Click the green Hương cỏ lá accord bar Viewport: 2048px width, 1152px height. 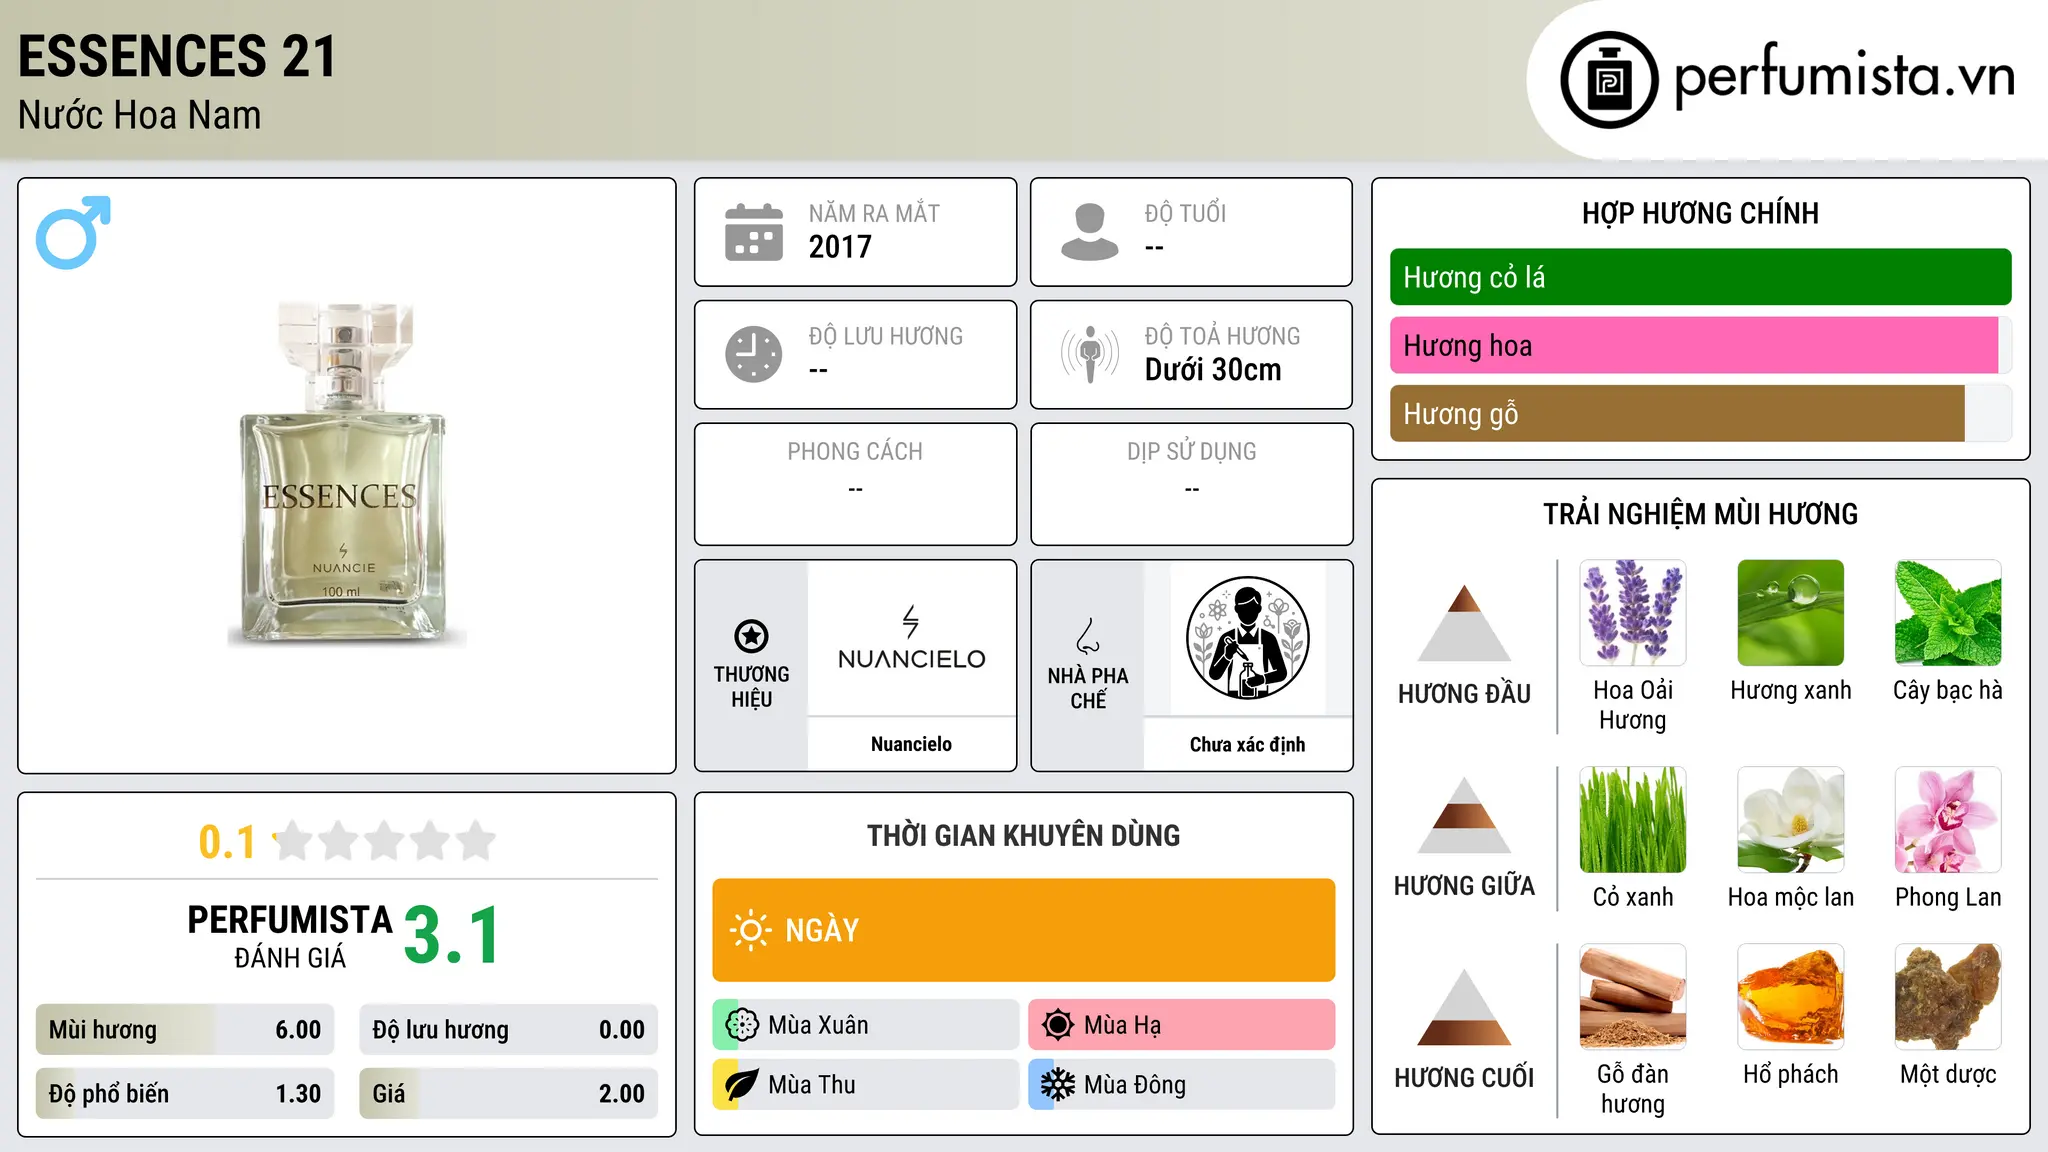pos(1701,277)
